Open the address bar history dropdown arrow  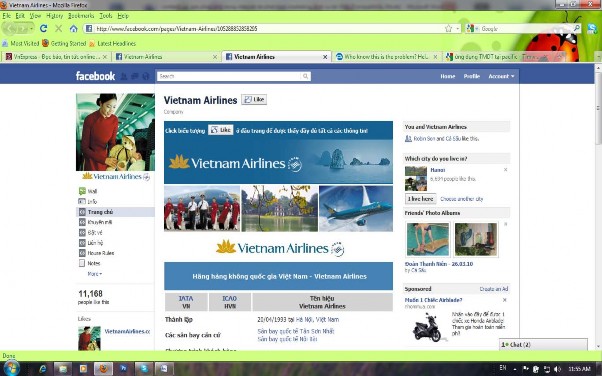tap(458, 28)
